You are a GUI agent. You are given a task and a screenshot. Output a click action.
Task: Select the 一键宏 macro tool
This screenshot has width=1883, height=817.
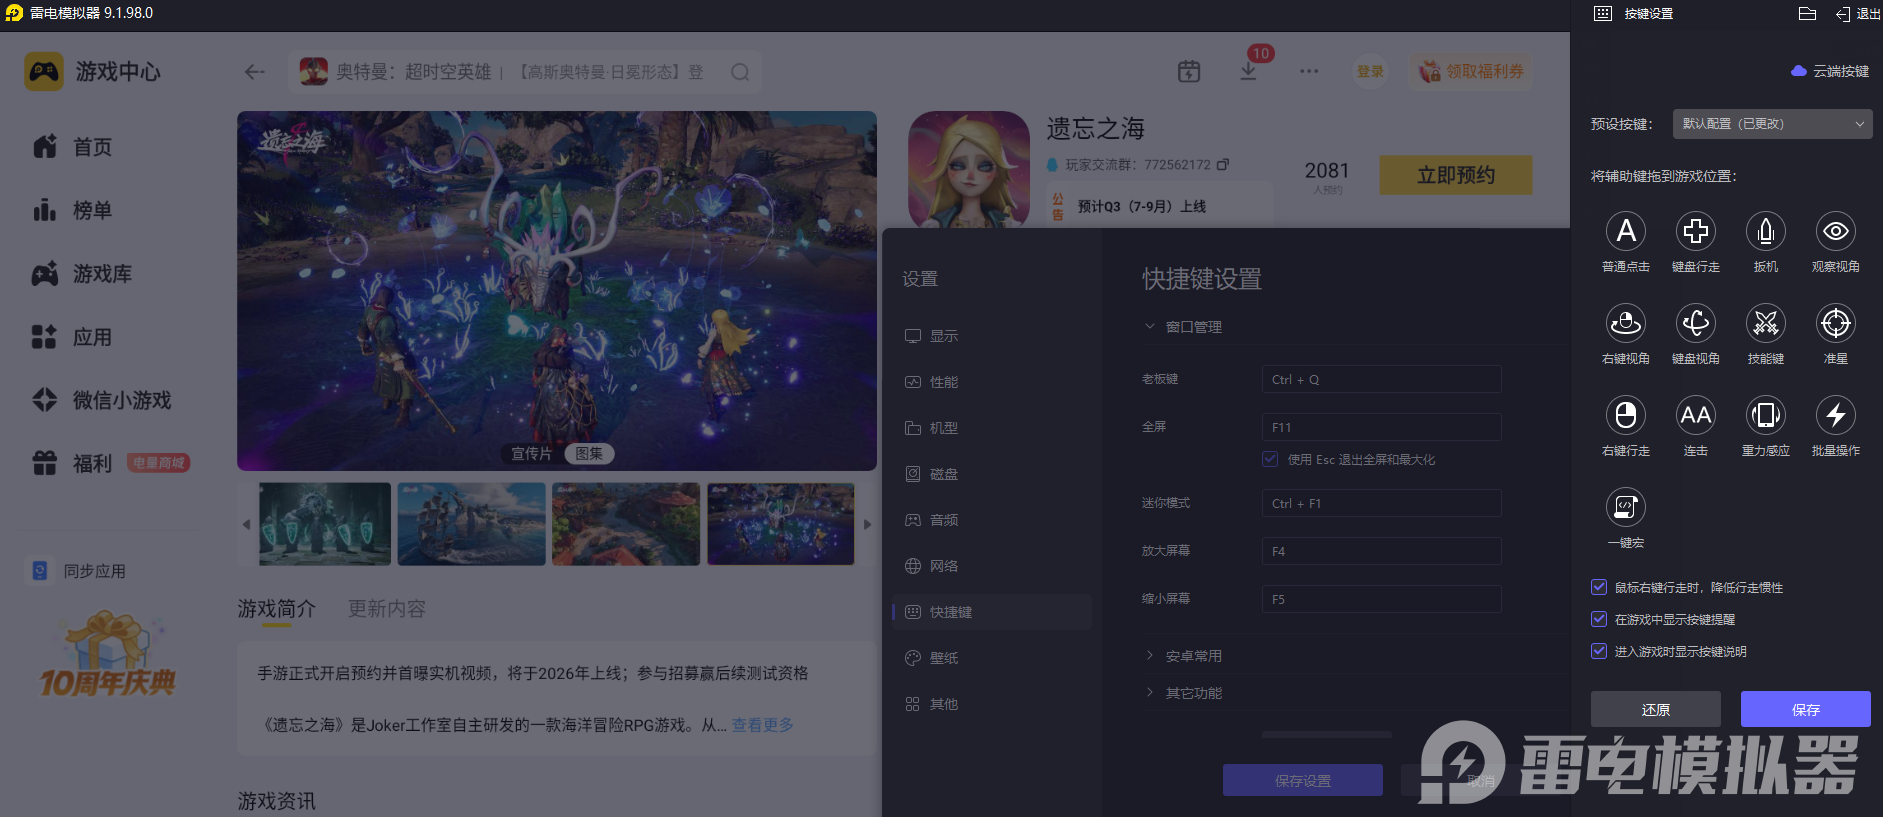1626,508
